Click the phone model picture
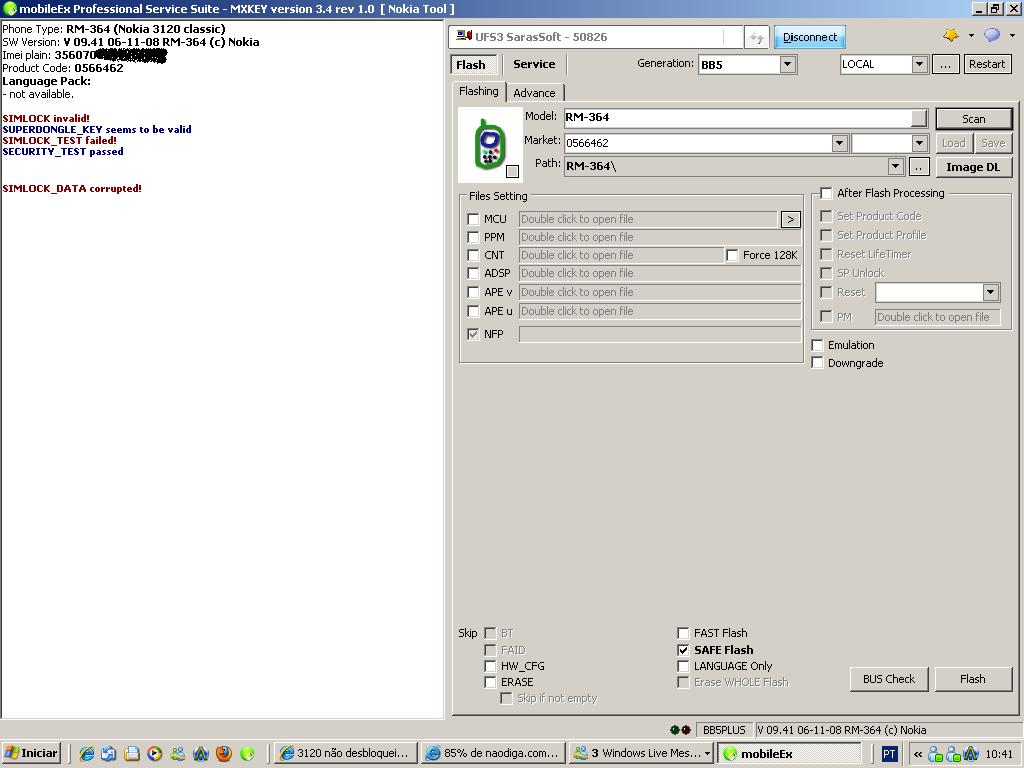 (x=488, y=144)
